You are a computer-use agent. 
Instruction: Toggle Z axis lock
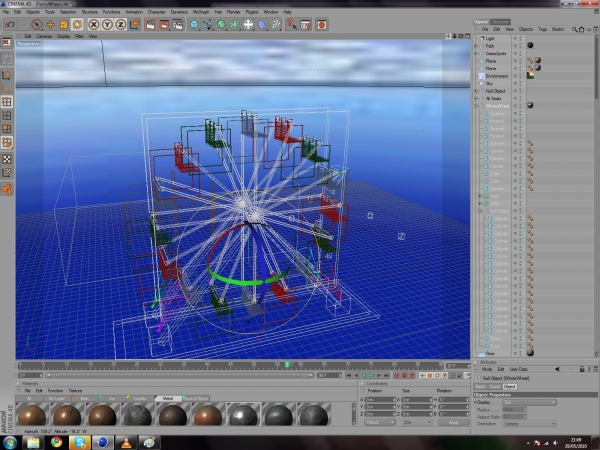[121, 25]
